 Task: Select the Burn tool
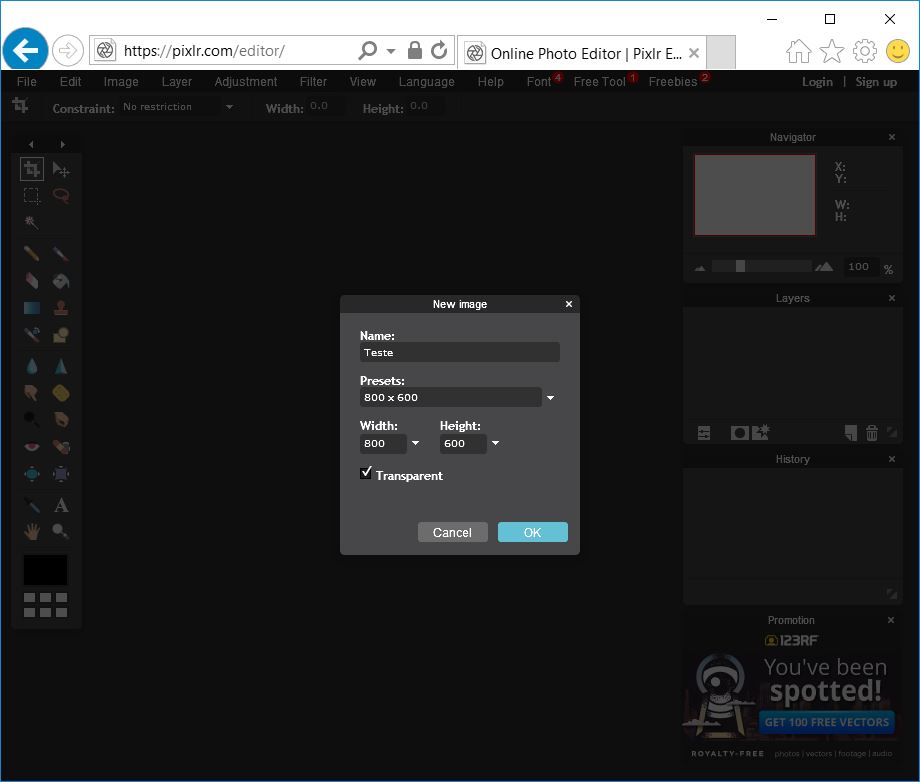[61, 419]
